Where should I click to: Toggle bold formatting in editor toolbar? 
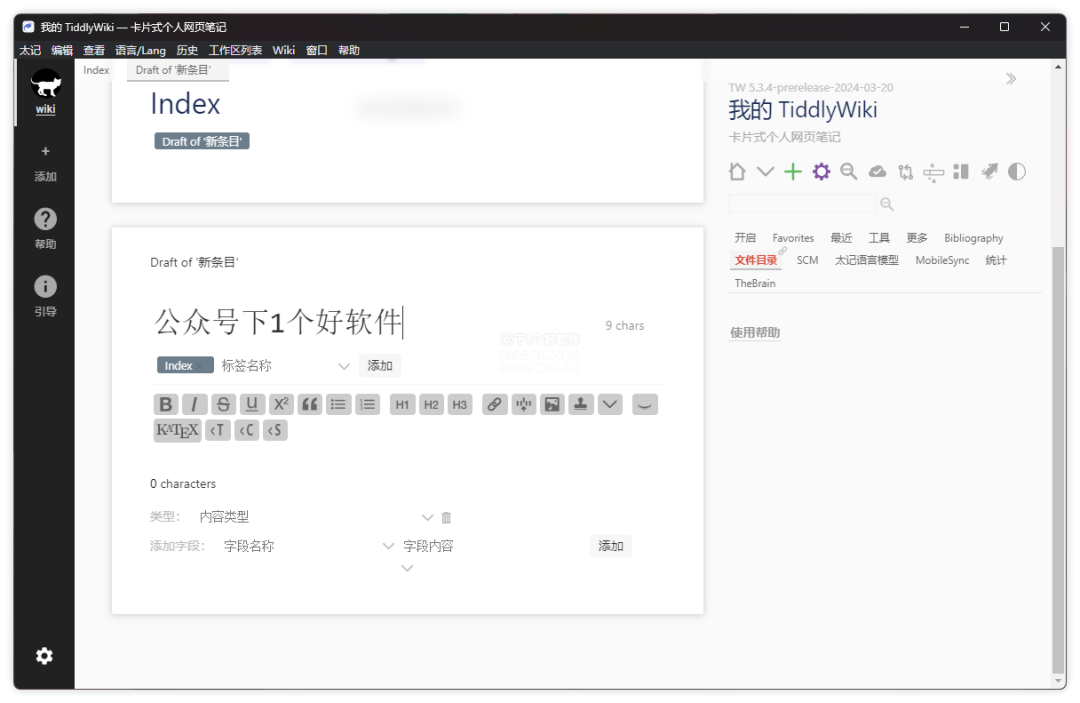(166, 405)
